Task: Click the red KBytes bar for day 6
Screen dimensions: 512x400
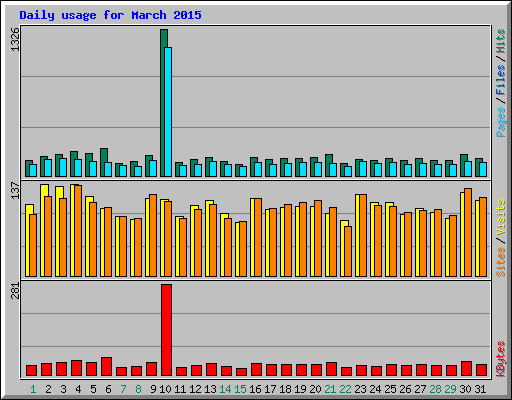Action: tap(107, 367)
